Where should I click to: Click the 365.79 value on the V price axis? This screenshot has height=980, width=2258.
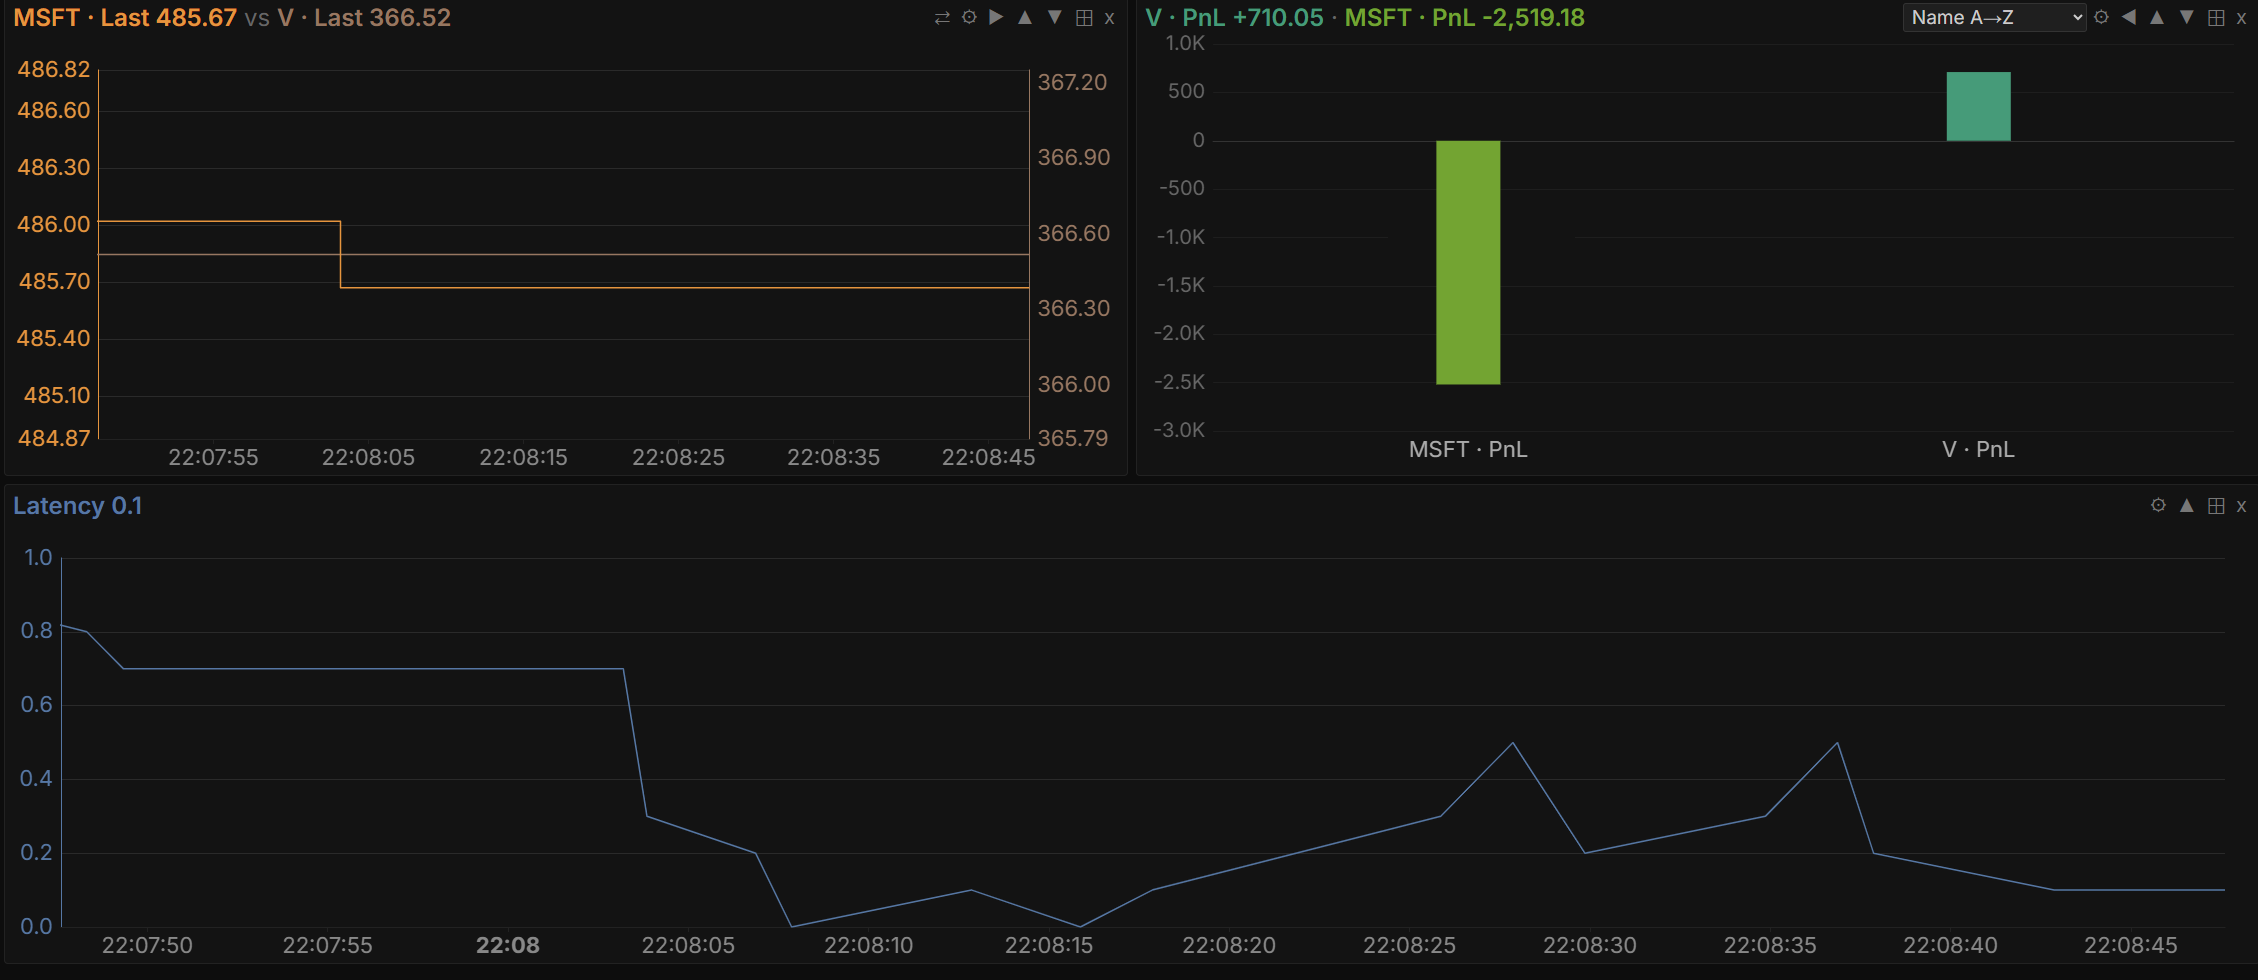1072,438
